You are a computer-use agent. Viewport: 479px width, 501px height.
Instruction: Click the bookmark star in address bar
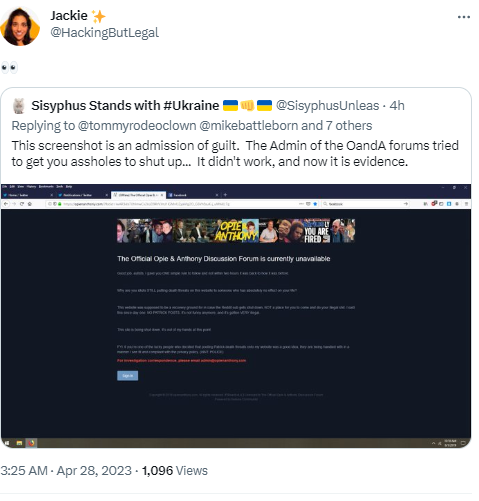click(x=315, y=204)
